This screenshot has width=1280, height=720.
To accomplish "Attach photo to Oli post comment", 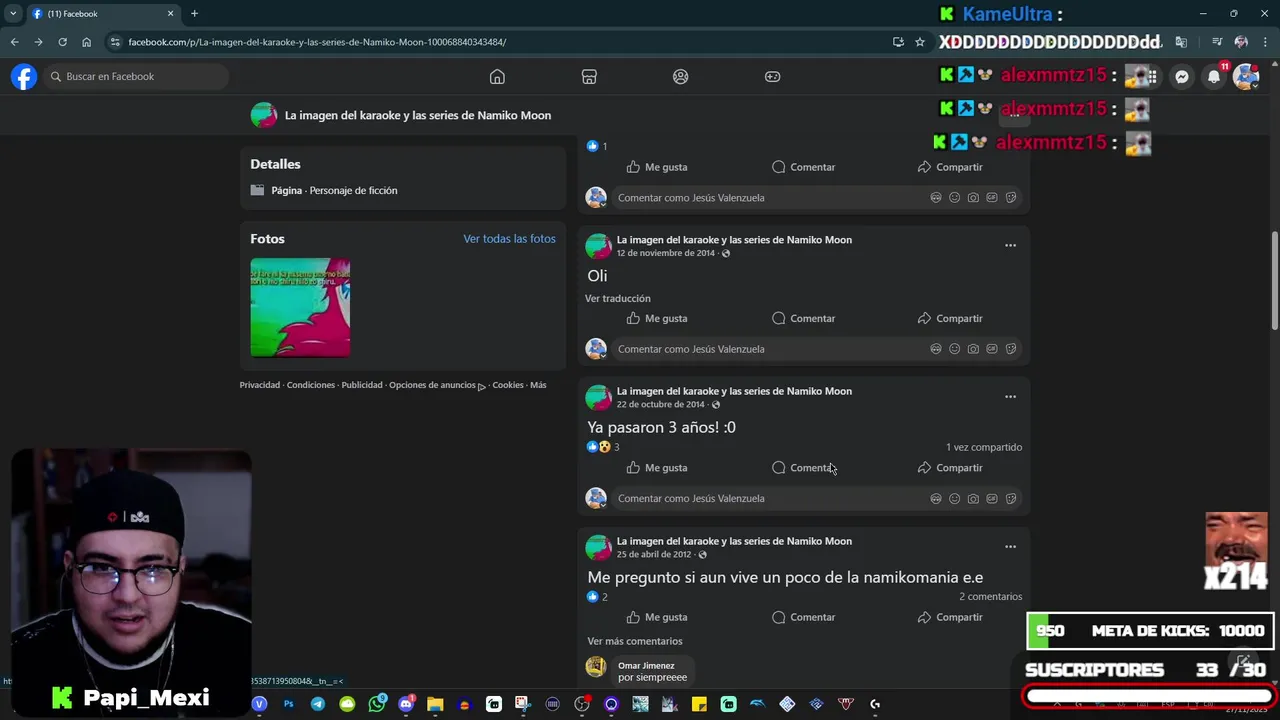I will coord(973,349).
